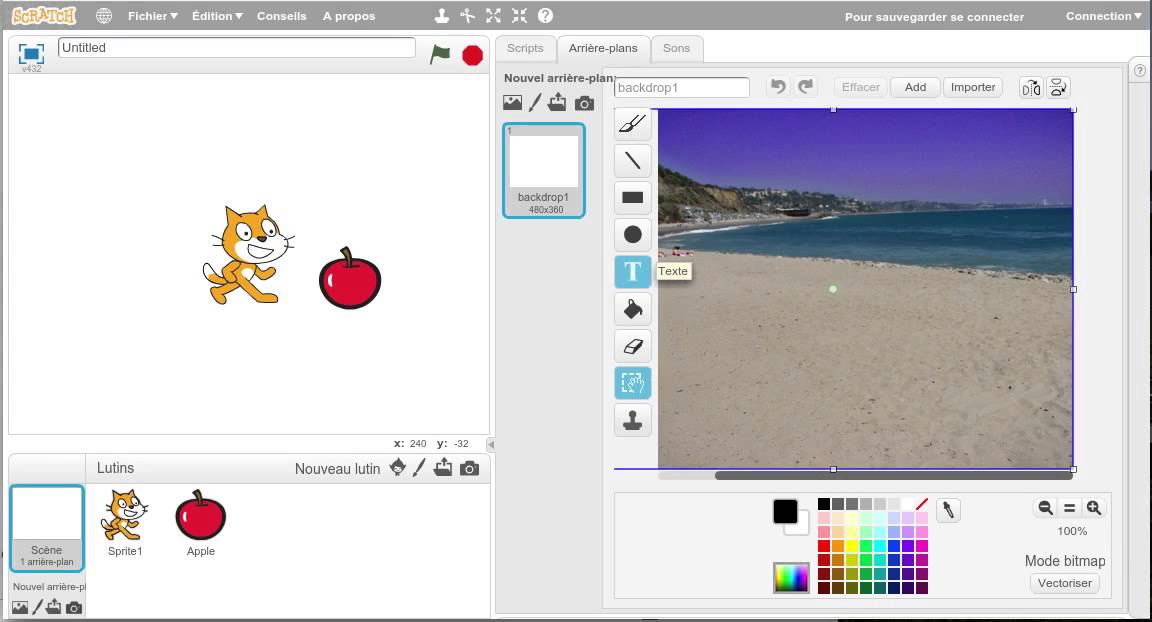This screenshot has width=1152, height=622.
Task: Open the Connection dropdown
Action: 1104,15
